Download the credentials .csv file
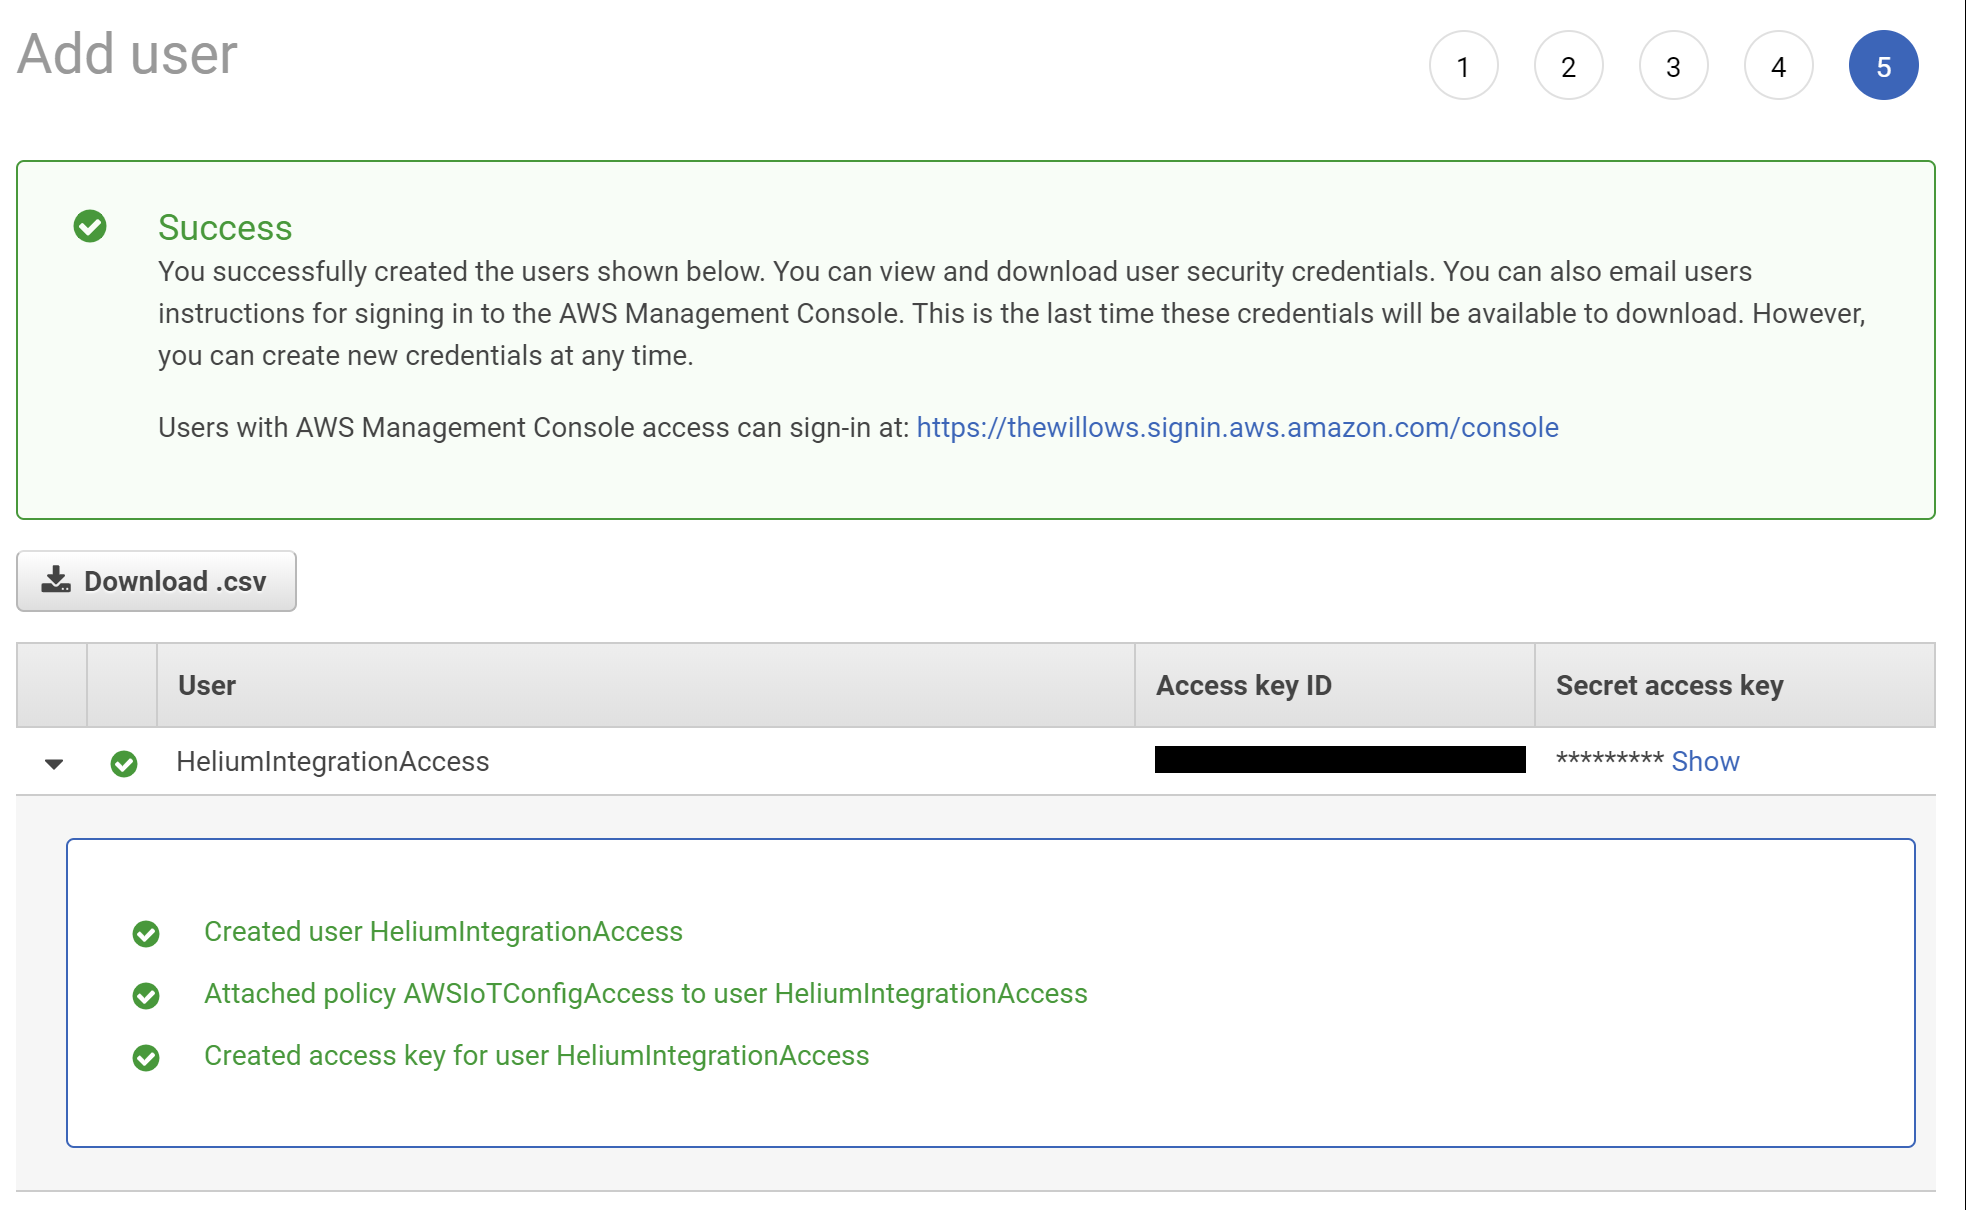Viewport: 1966px width, 1210px height. click(157, 581)
